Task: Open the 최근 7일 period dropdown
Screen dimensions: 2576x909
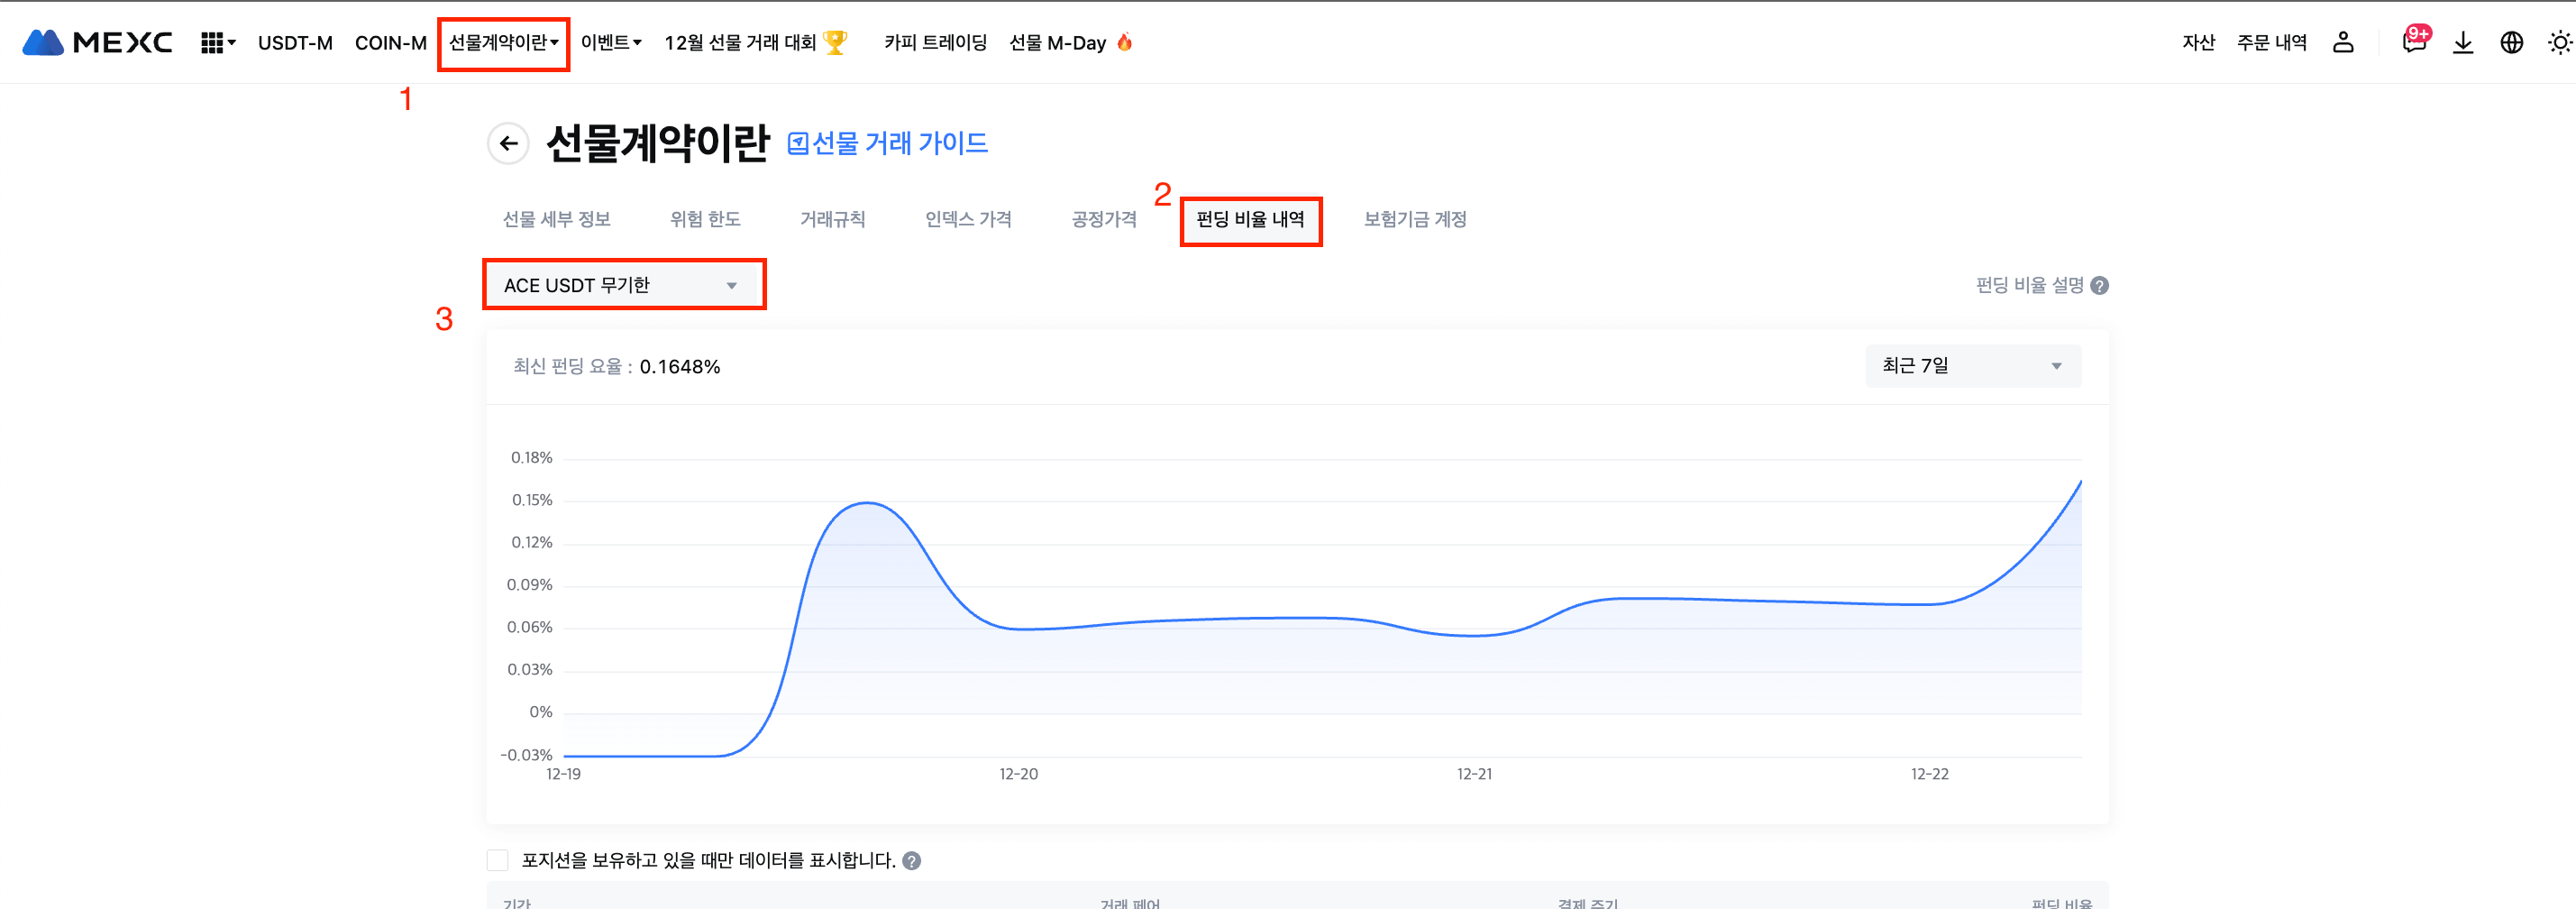Action: (x=1972, y=366)
